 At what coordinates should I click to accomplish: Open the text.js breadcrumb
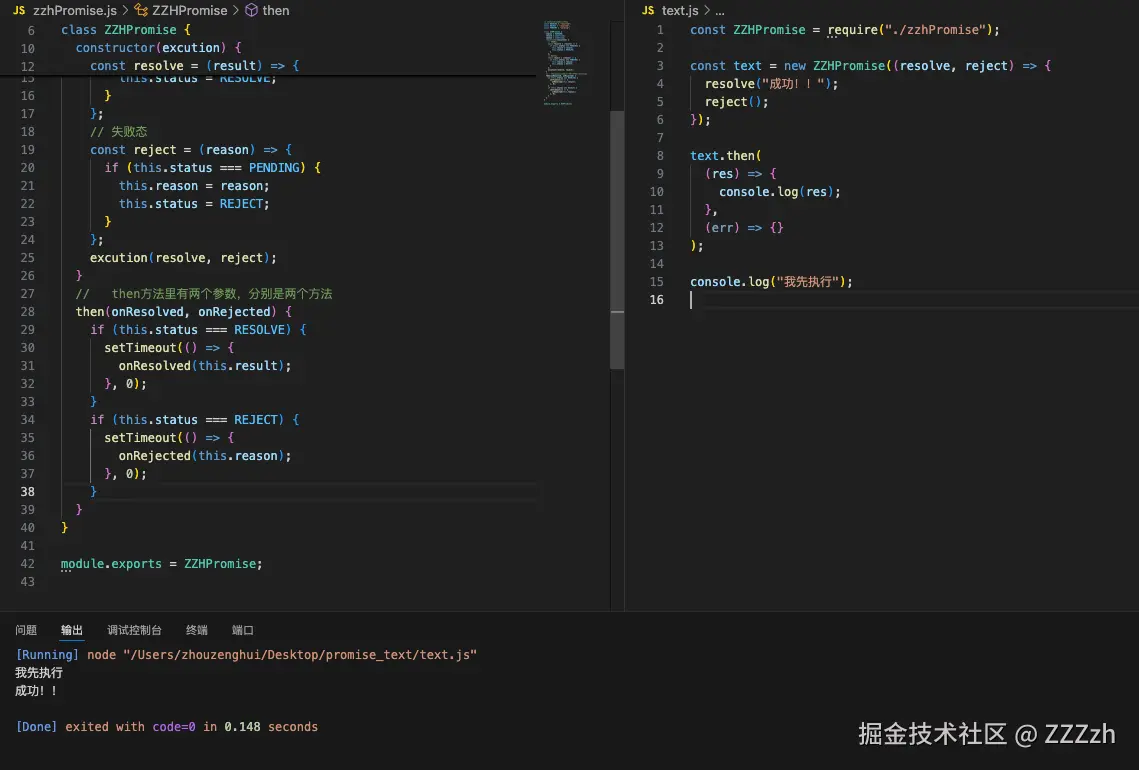(x=680, y=10)
